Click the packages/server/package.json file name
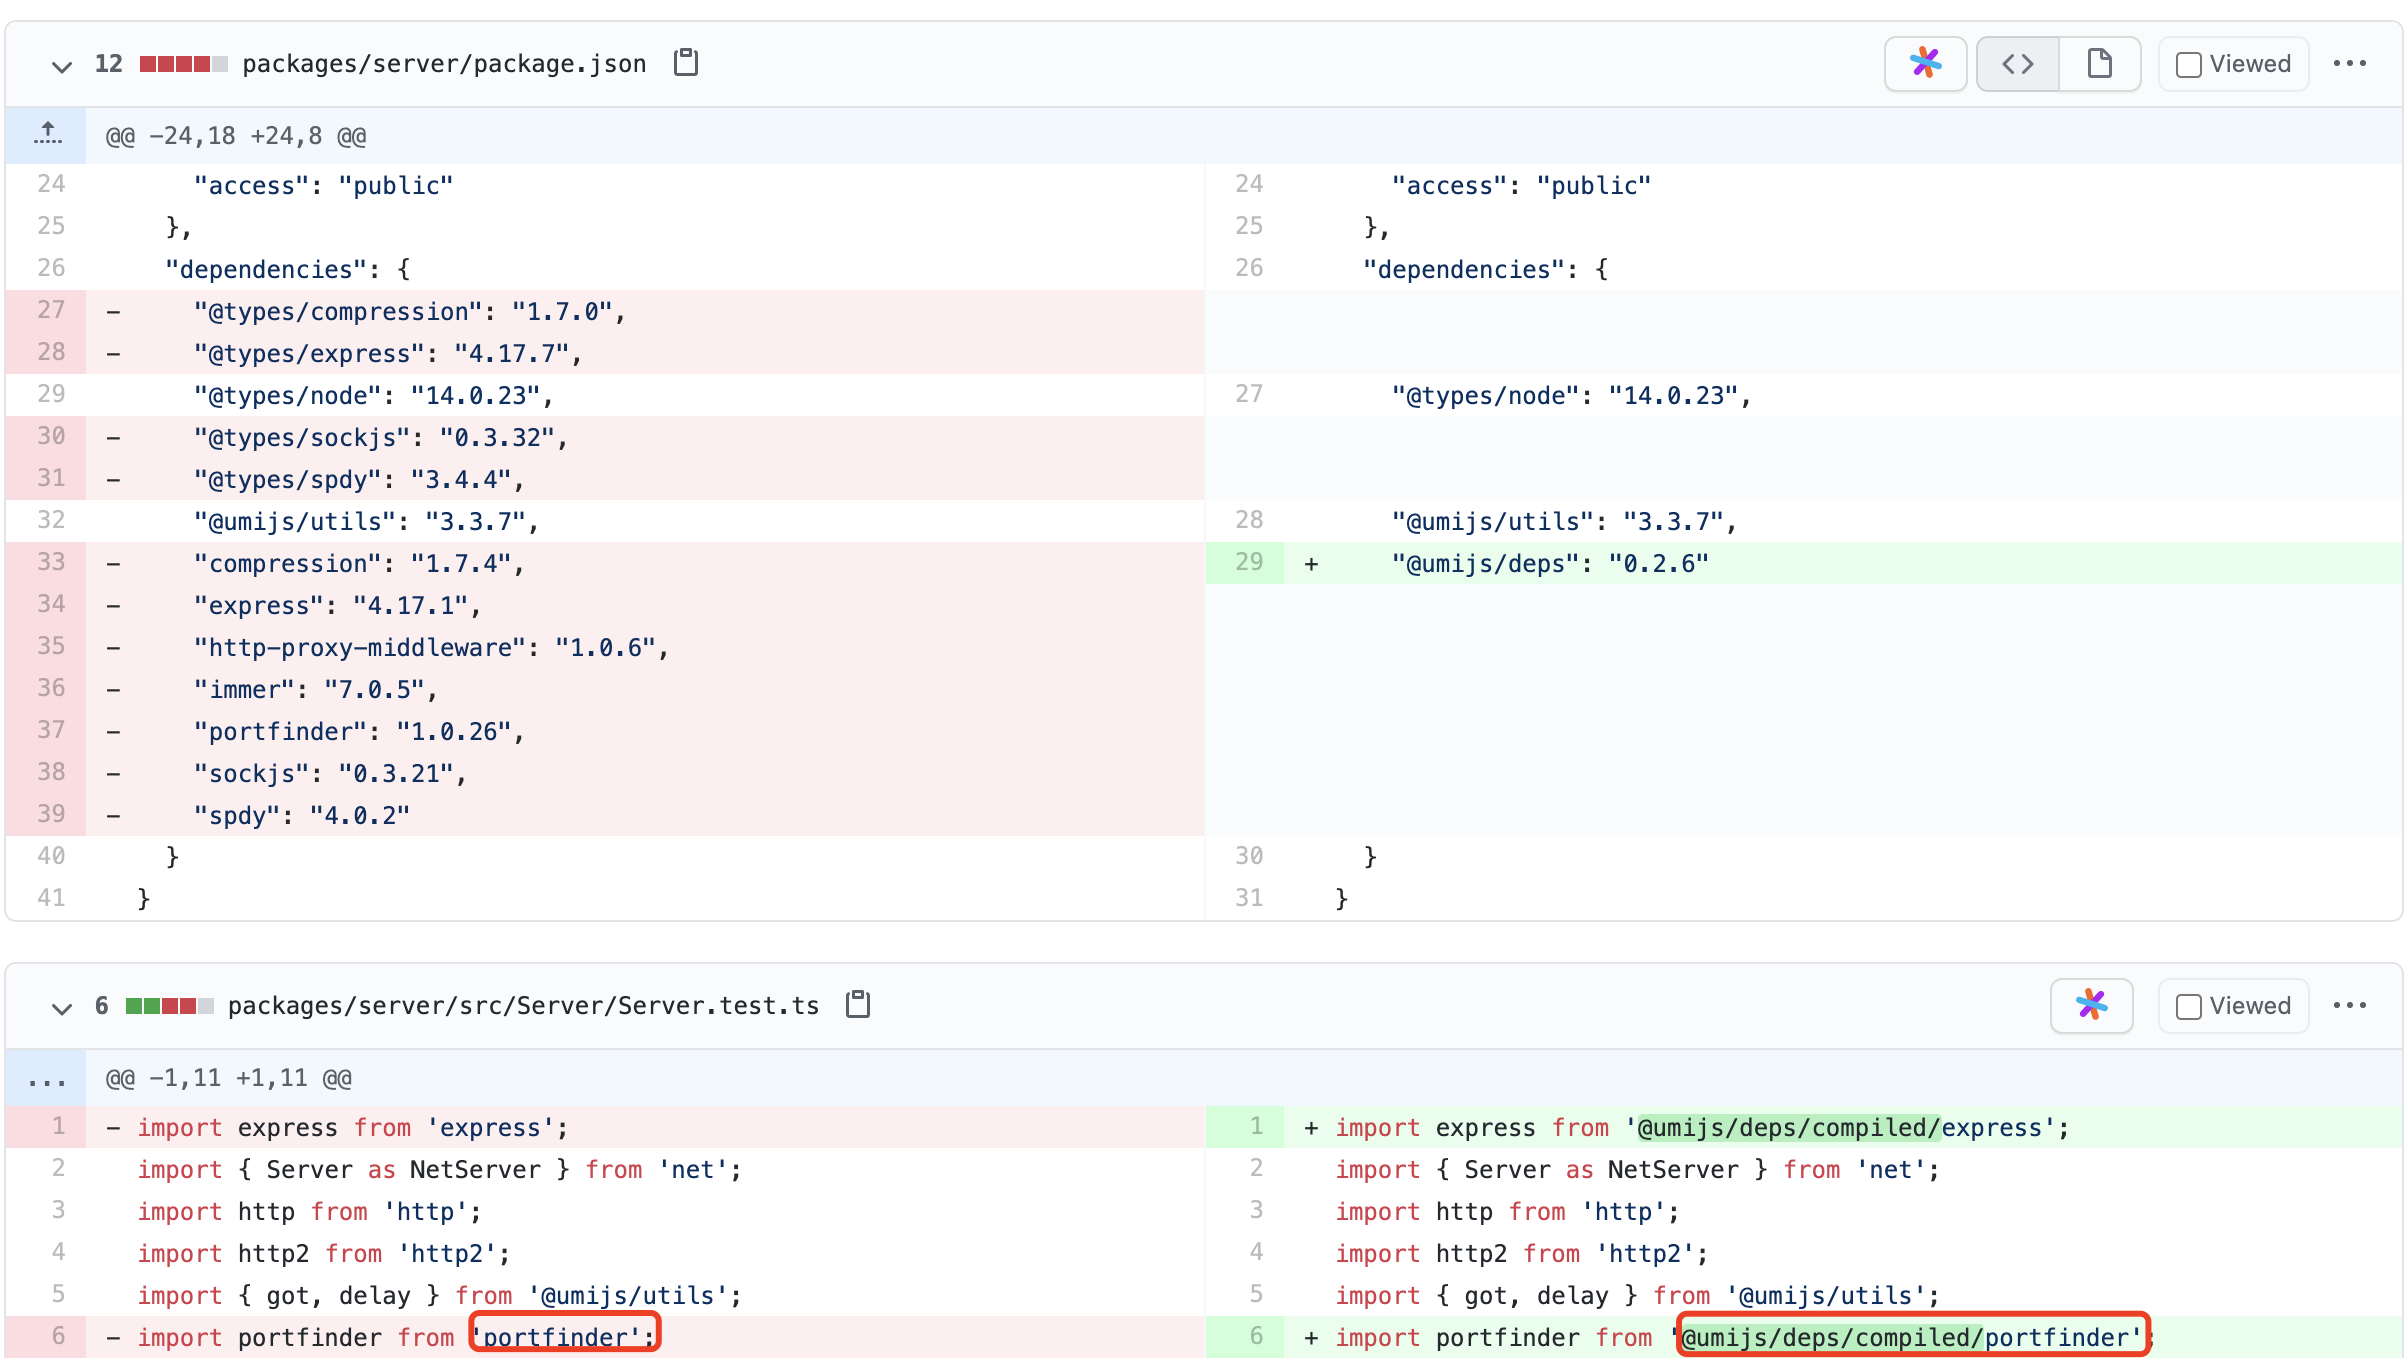The image size is (2404, 1358). point(444,64)
